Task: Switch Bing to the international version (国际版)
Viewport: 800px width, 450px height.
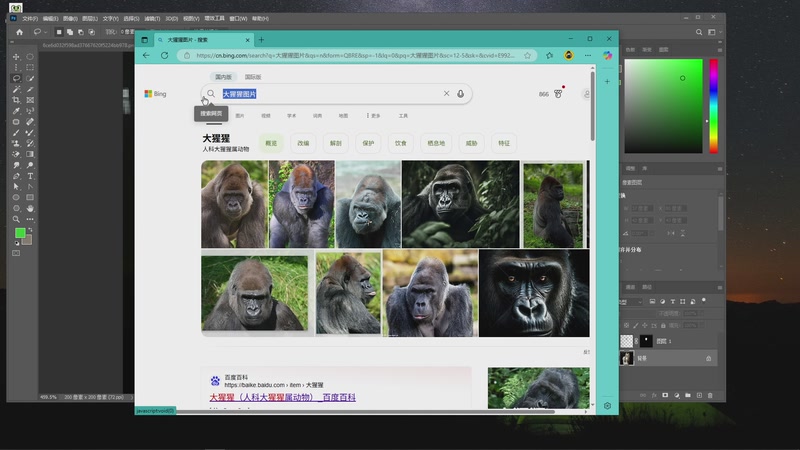Action: click(x=253, y=77)
